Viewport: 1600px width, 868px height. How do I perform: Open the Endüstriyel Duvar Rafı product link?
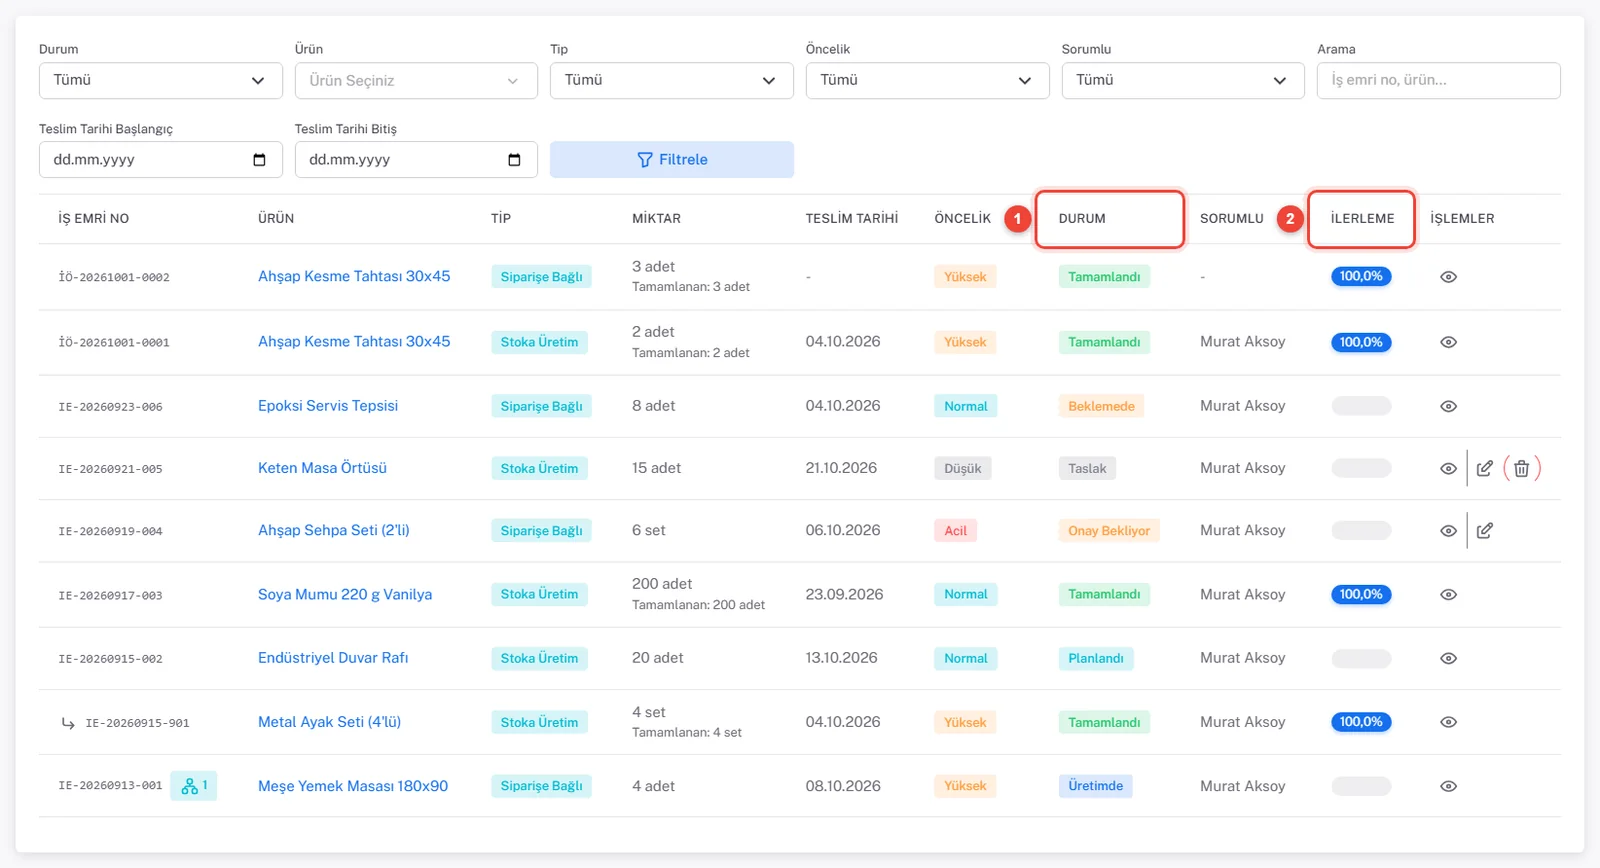click(333, 658)
